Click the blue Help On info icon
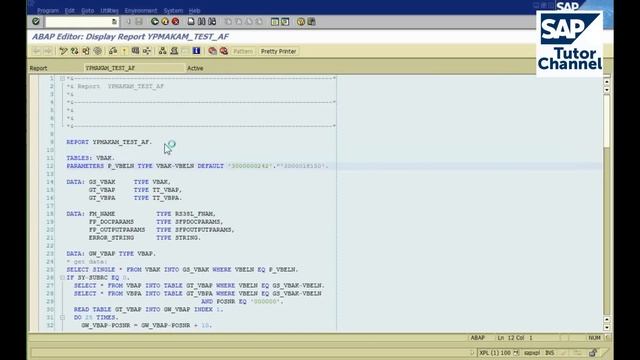 196,51
